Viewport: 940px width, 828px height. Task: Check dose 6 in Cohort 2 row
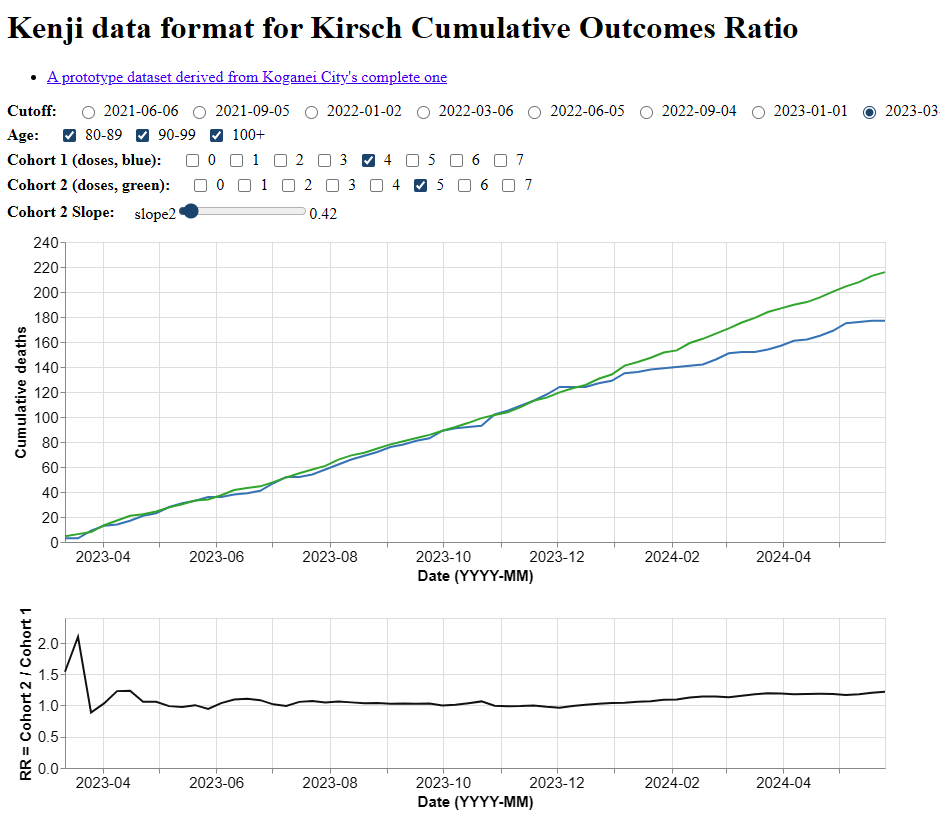[465, 186]
